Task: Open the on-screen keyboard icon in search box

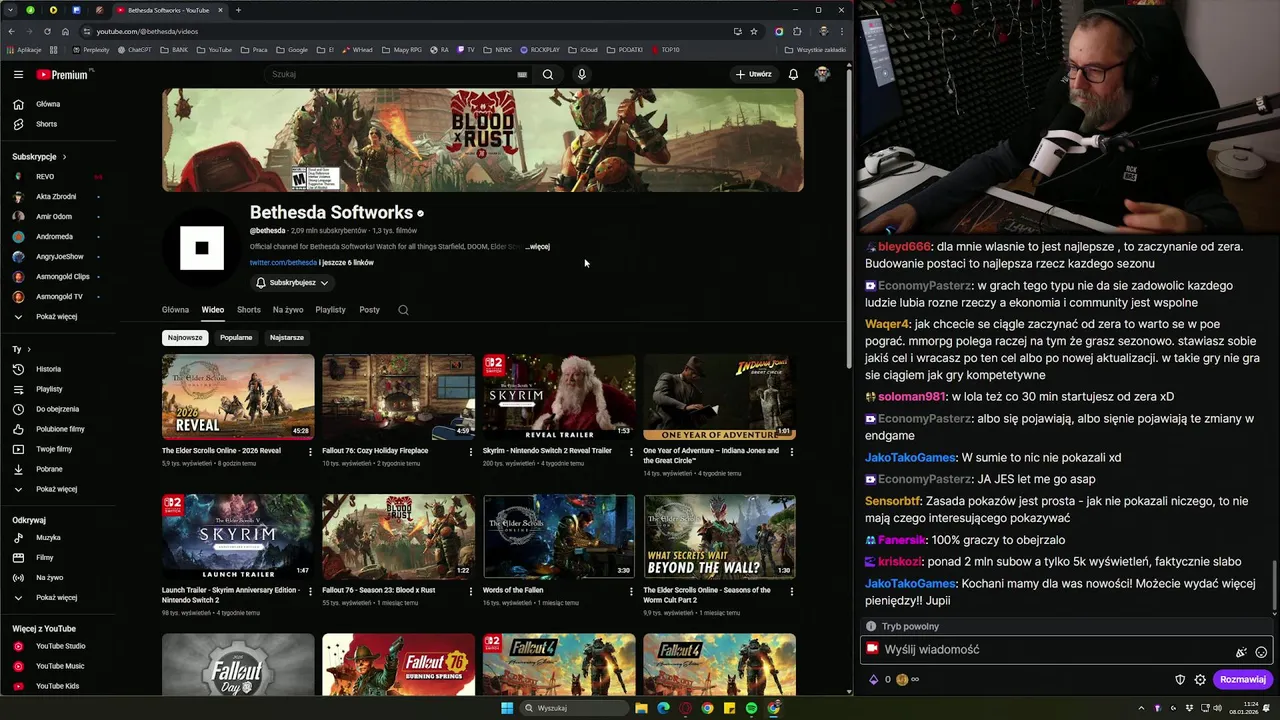Action: (x=522, y=74)
